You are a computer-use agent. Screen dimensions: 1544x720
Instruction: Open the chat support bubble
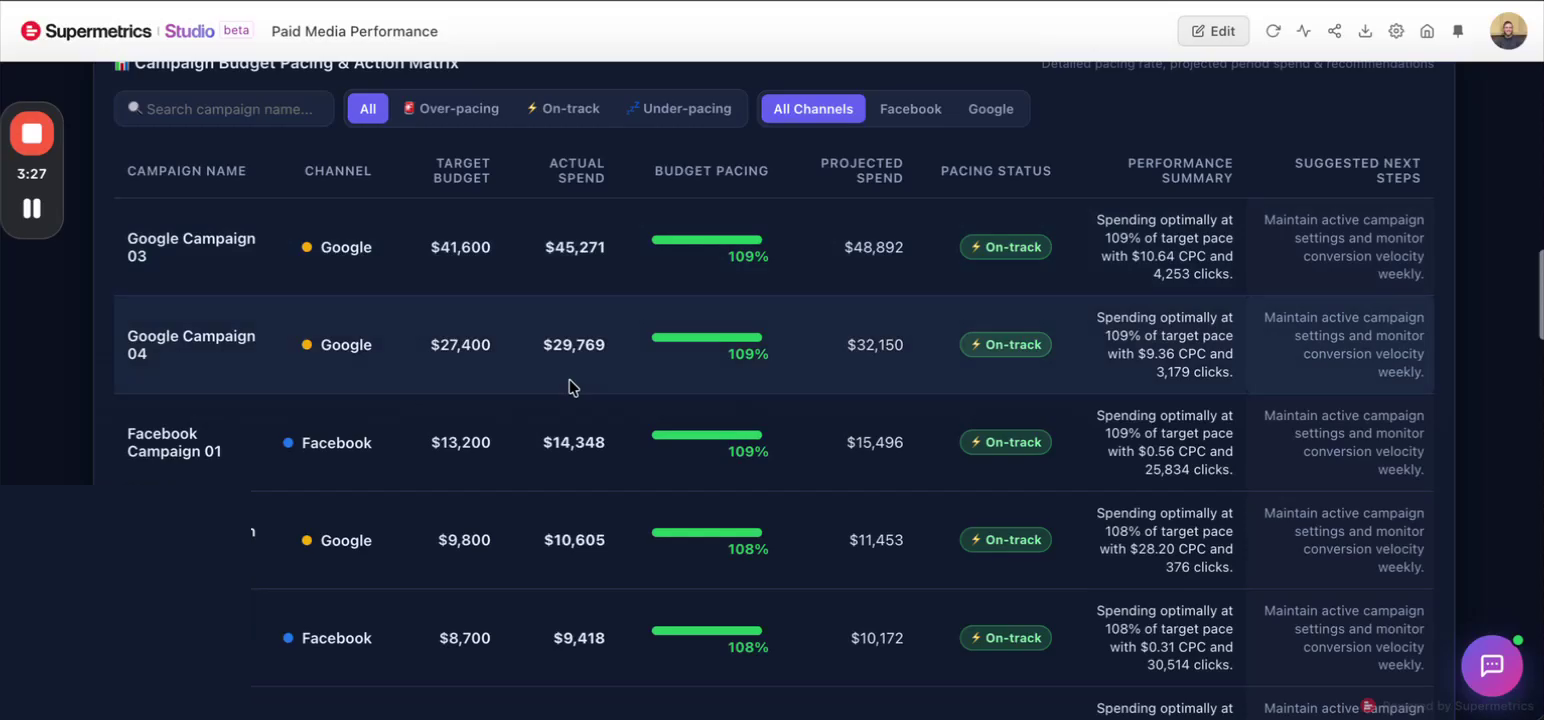pos(1492,666)
